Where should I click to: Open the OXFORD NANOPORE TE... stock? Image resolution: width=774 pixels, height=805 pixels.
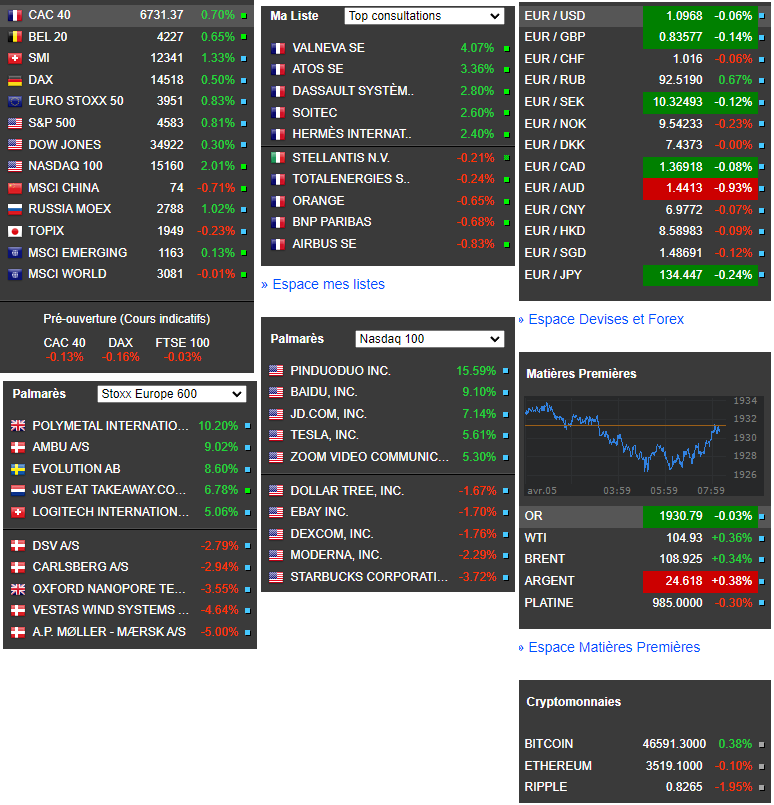[x=109, y=589]
